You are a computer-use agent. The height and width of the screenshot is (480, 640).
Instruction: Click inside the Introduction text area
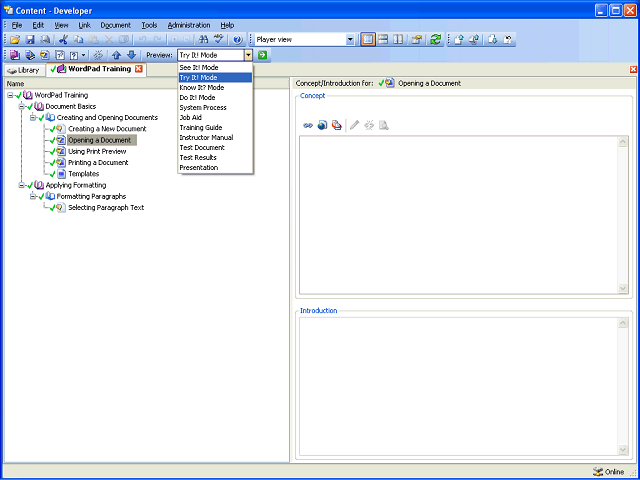pyautogui.click(x=459, y=386)
